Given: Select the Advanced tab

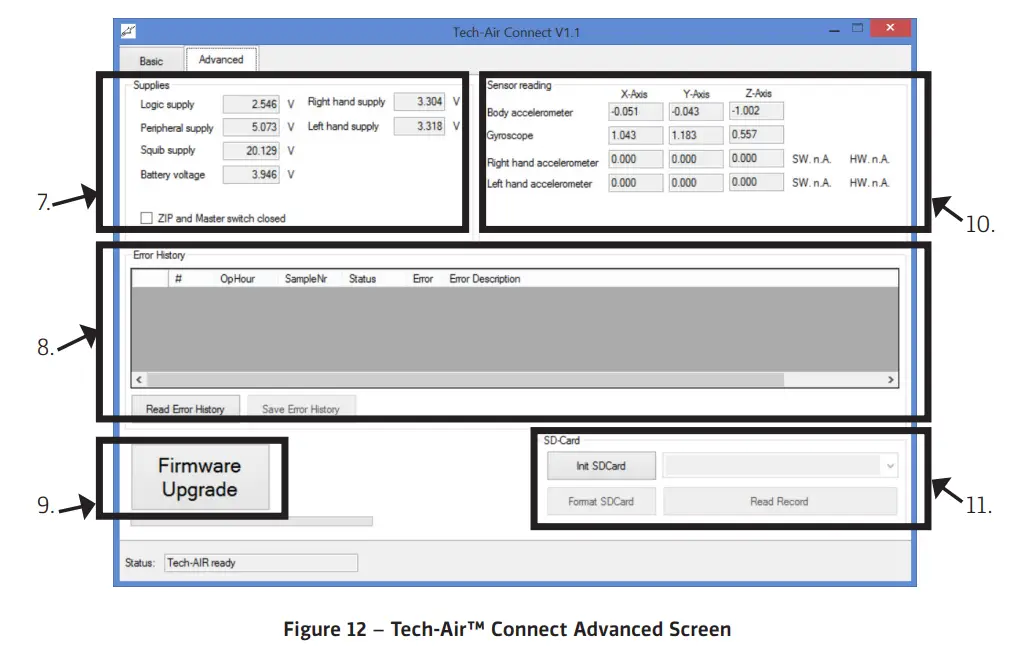Looking at the screenshot, I should pyautogui.click(x=221, y=60).
